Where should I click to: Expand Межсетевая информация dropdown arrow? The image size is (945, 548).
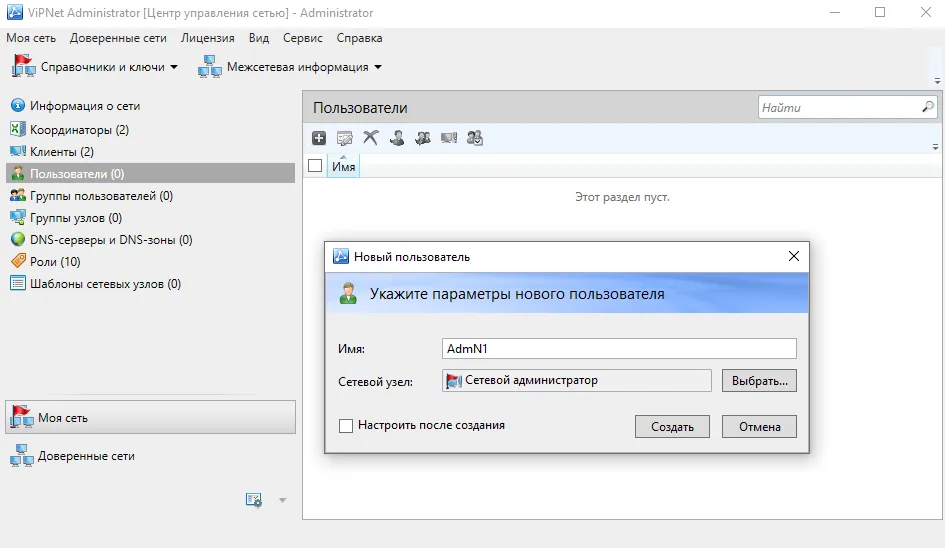click(x=378, y=67)
